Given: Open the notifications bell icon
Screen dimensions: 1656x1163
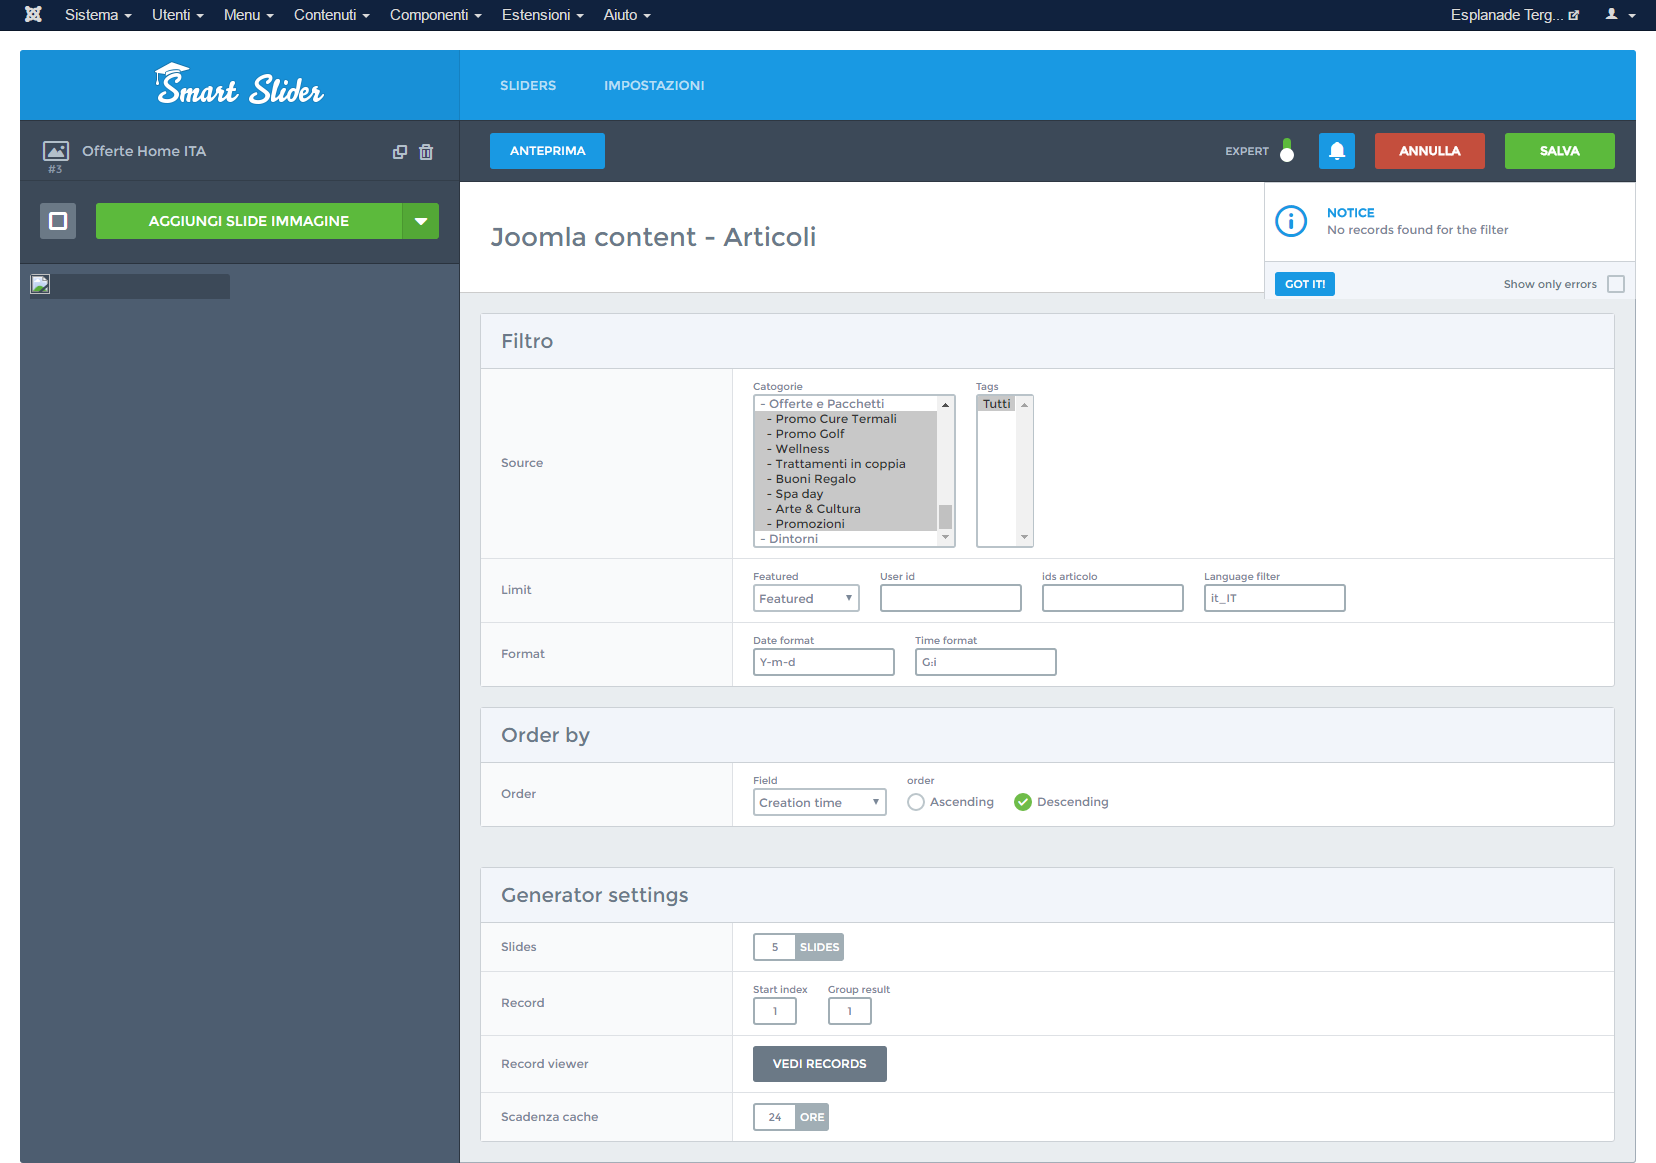Looking at the screenshot, I should click(x=1337, y=151).
